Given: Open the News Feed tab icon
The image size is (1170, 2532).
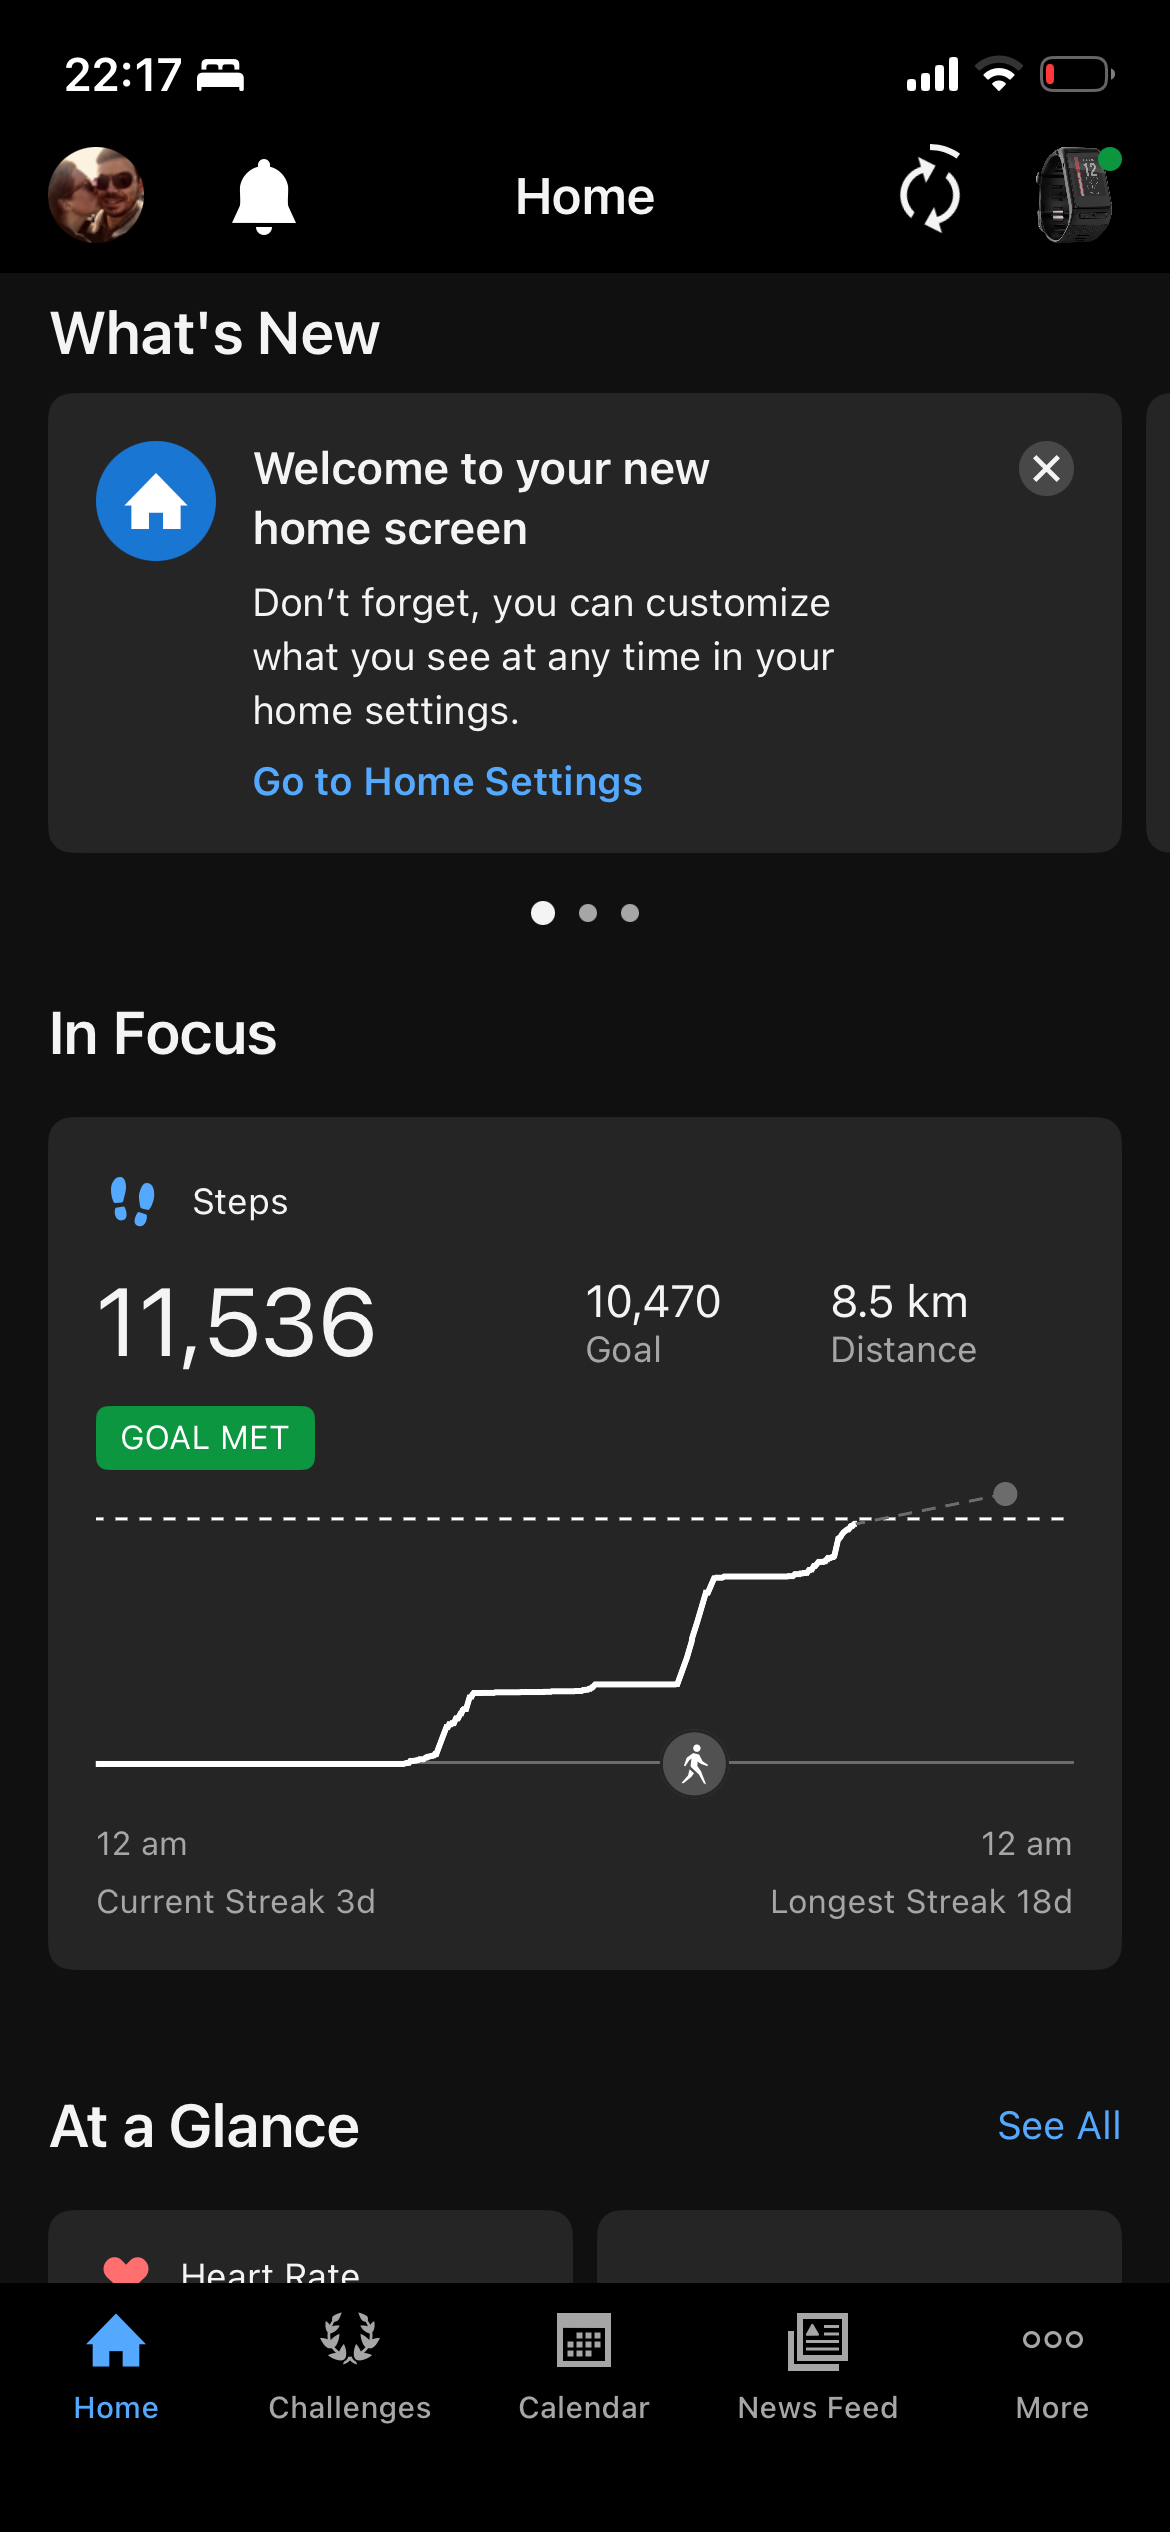Looking at the screenshot, I should [818, 2342].
